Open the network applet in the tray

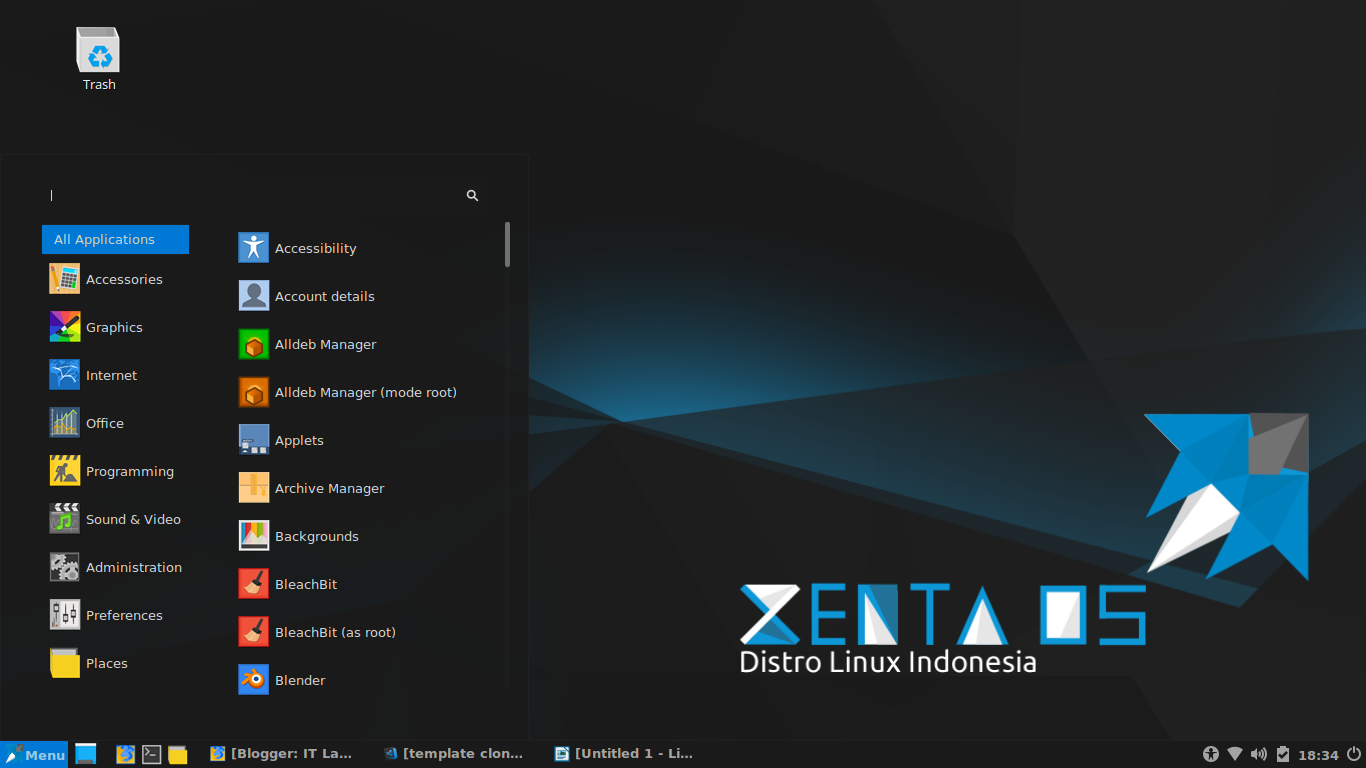click(x=1235, y=754)
